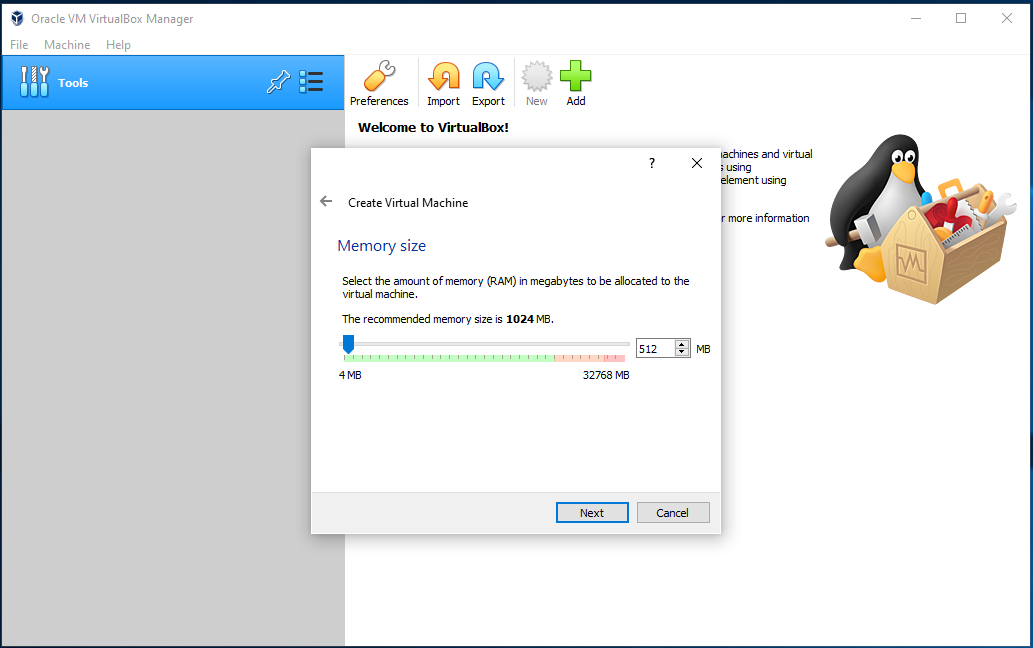
Task: Open the File menu
Action: coord(19,45)
